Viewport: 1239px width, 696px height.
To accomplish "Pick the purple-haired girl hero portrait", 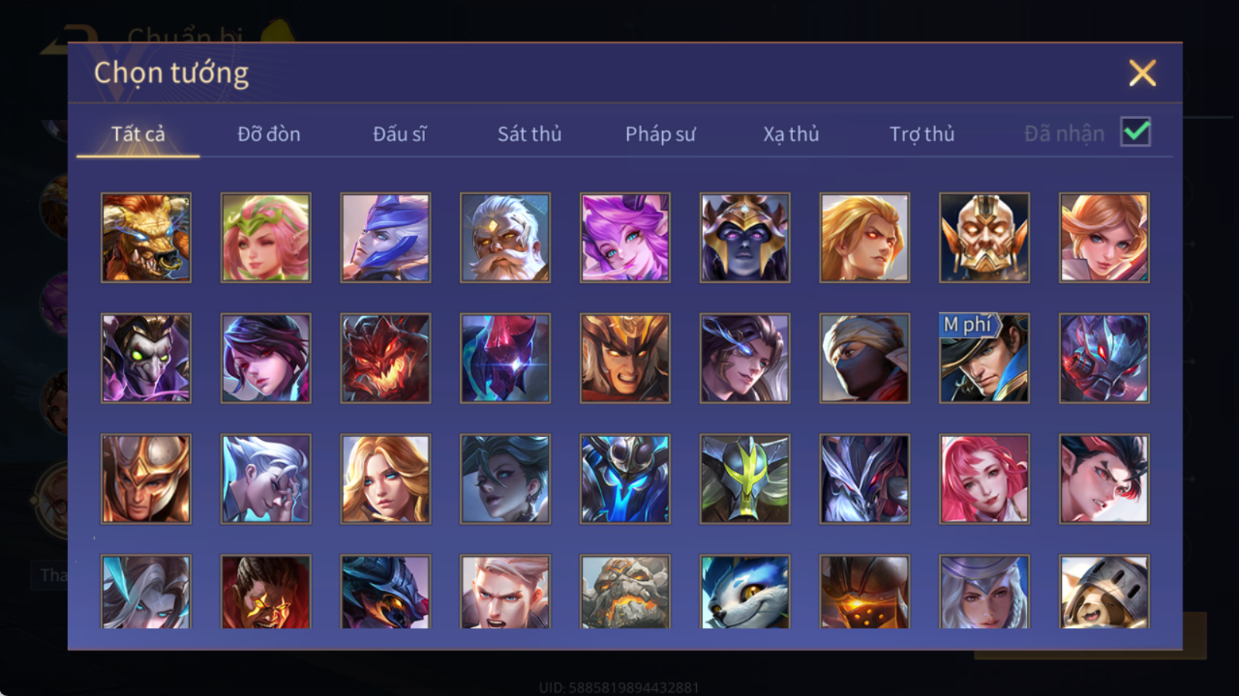I will (x=625, y=238).
